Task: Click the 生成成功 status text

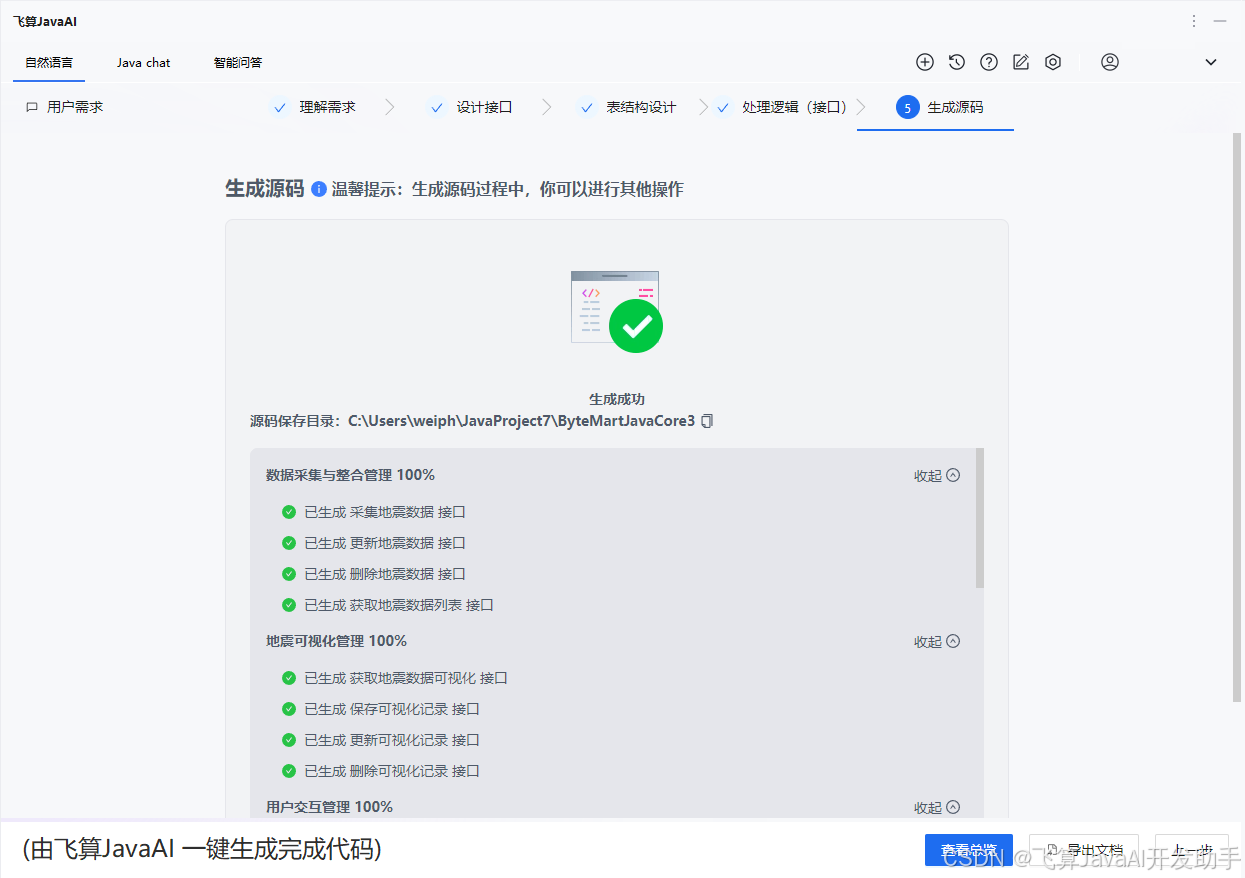Action: pos(617,399)
